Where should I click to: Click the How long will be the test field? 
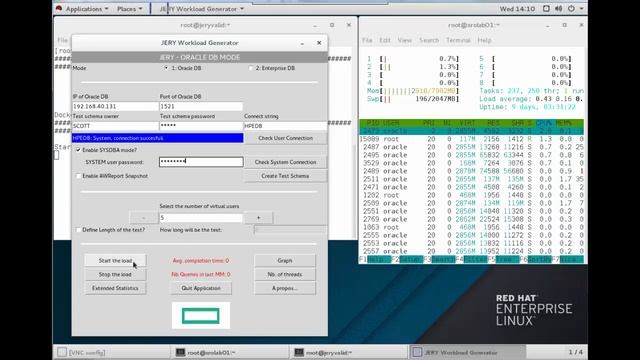point(290,230)
